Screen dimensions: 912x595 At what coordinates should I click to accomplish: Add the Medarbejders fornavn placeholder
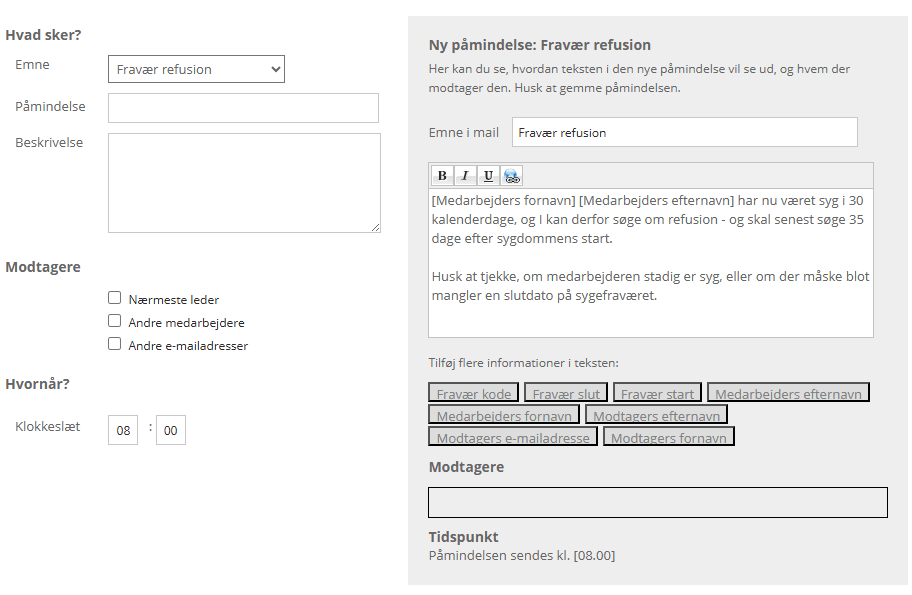(504, 415)
